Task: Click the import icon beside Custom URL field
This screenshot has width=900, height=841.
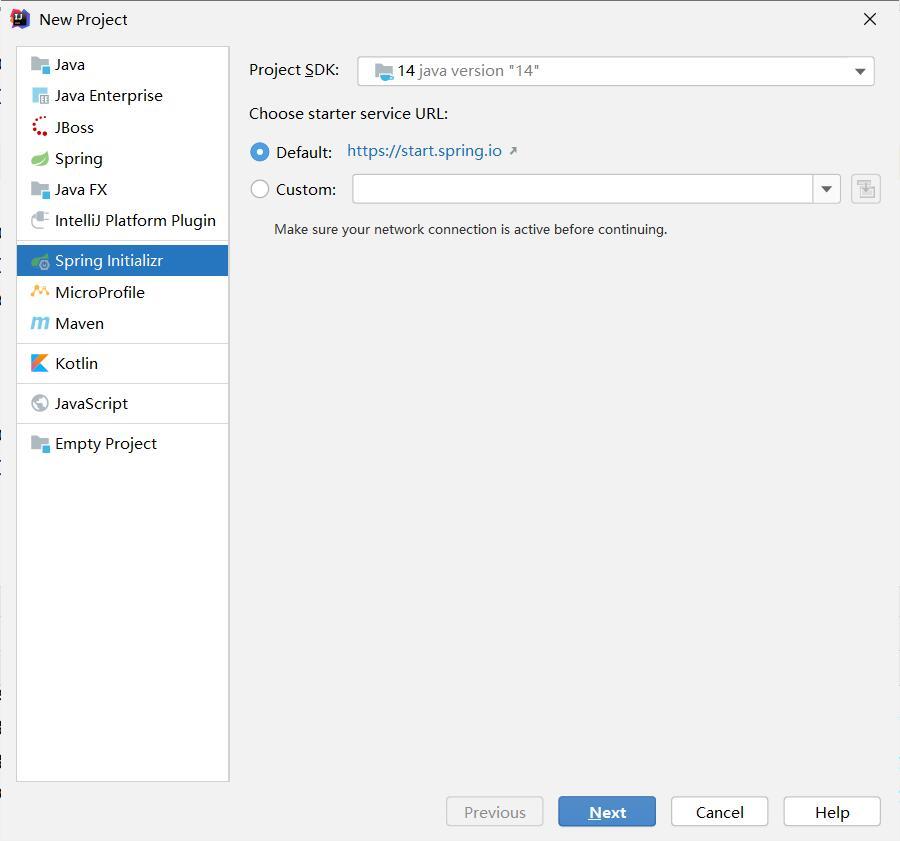Action: 866,189
